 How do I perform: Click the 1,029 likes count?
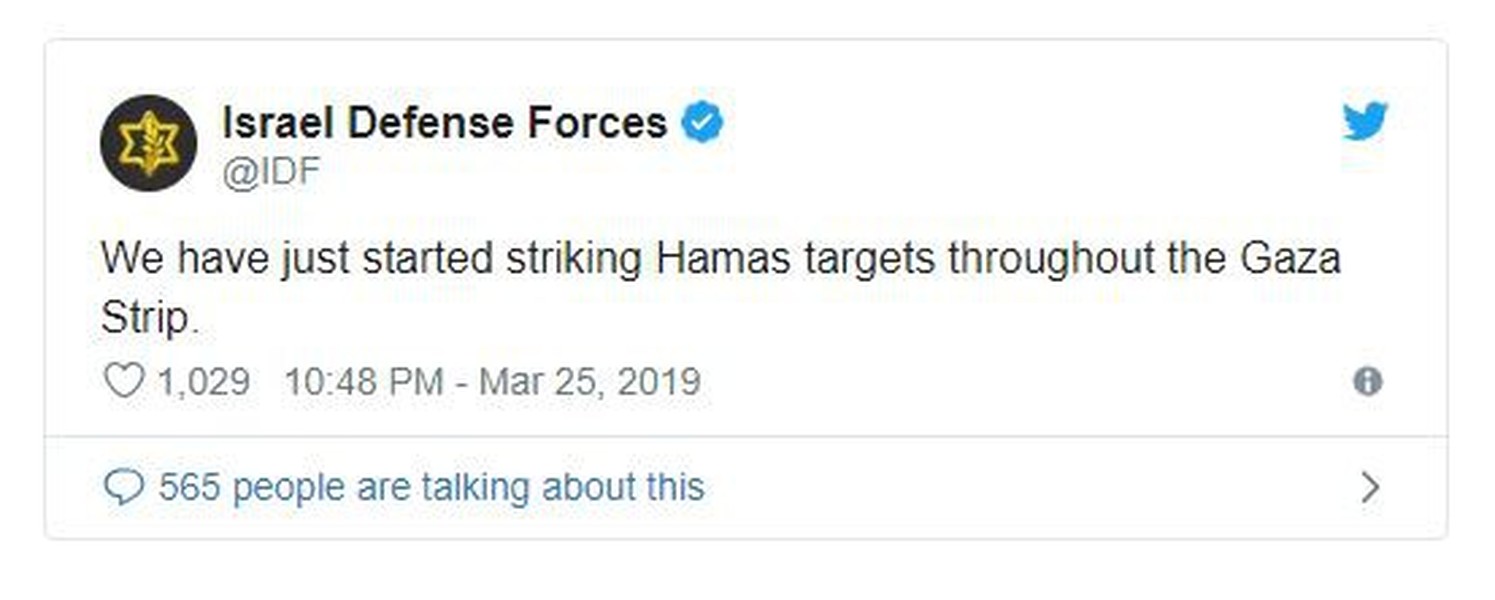coord(203,381)
